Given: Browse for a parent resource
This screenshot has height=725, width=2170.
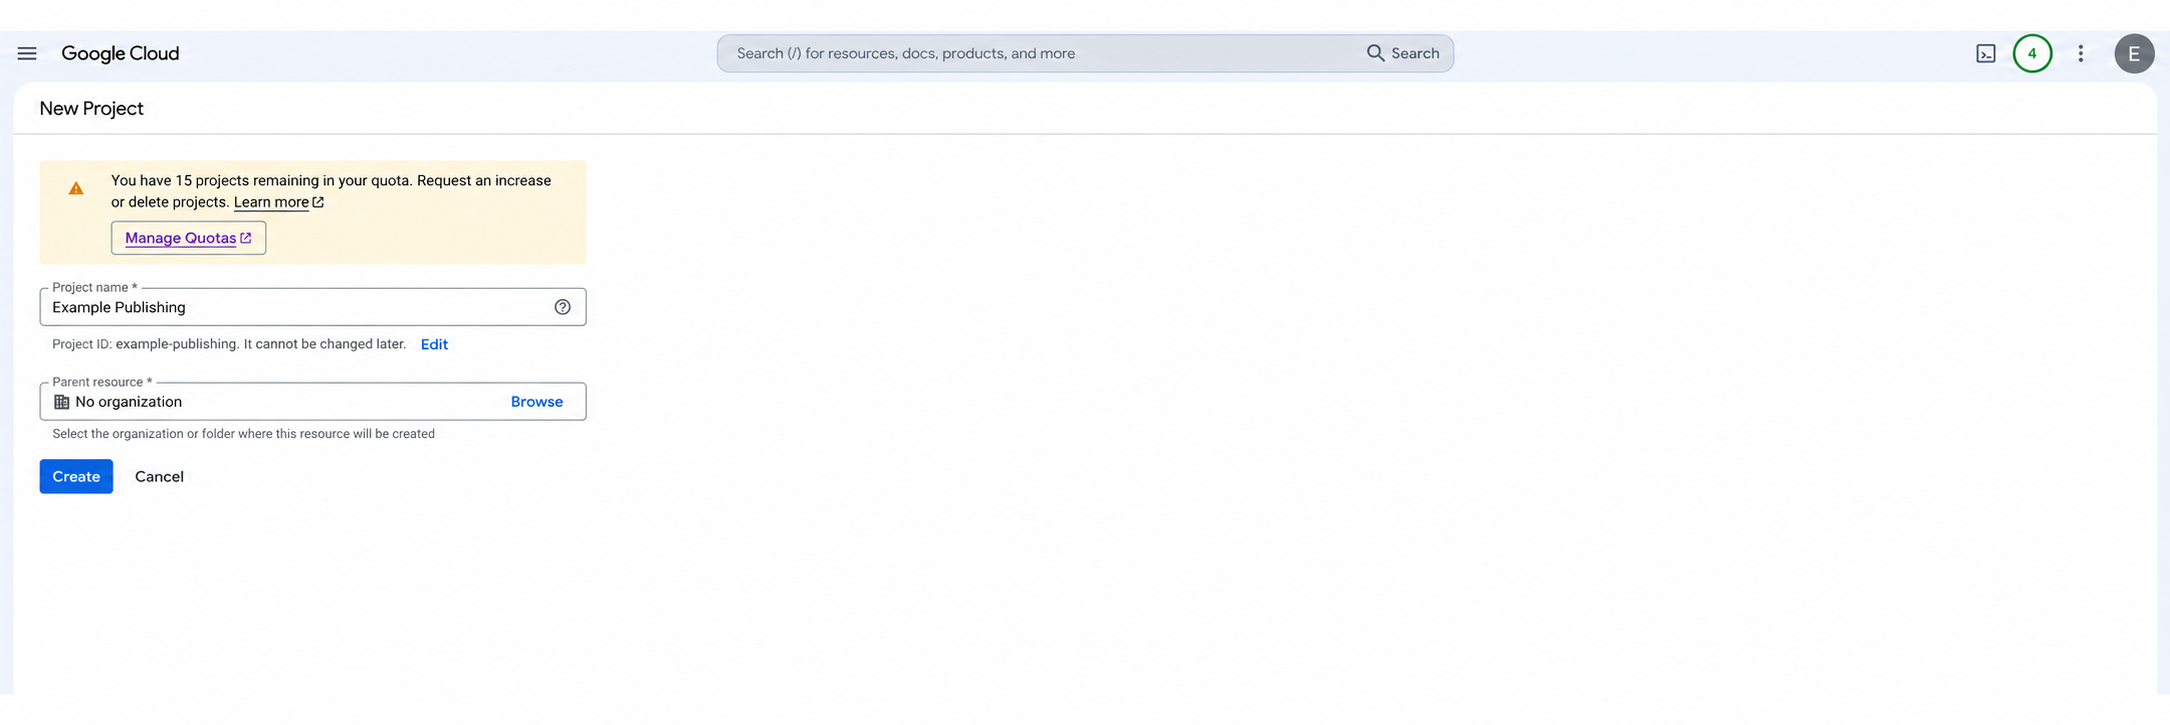Looking at the screenshot, I should pos(537,402).
